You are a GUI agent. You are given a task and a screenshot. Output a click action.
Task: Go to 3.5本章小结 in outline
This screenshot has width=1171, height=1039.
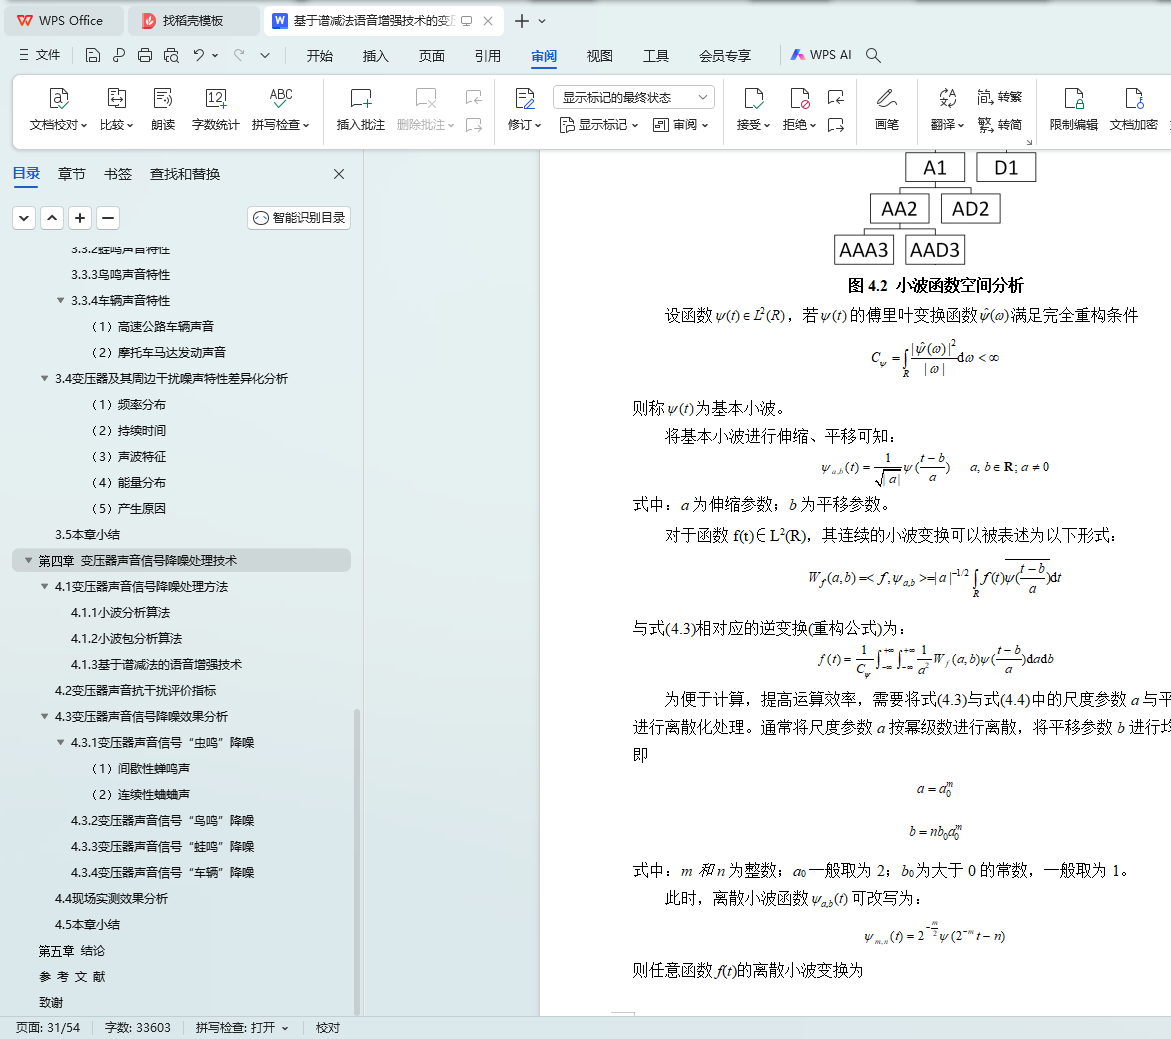(x=87, y=535)
